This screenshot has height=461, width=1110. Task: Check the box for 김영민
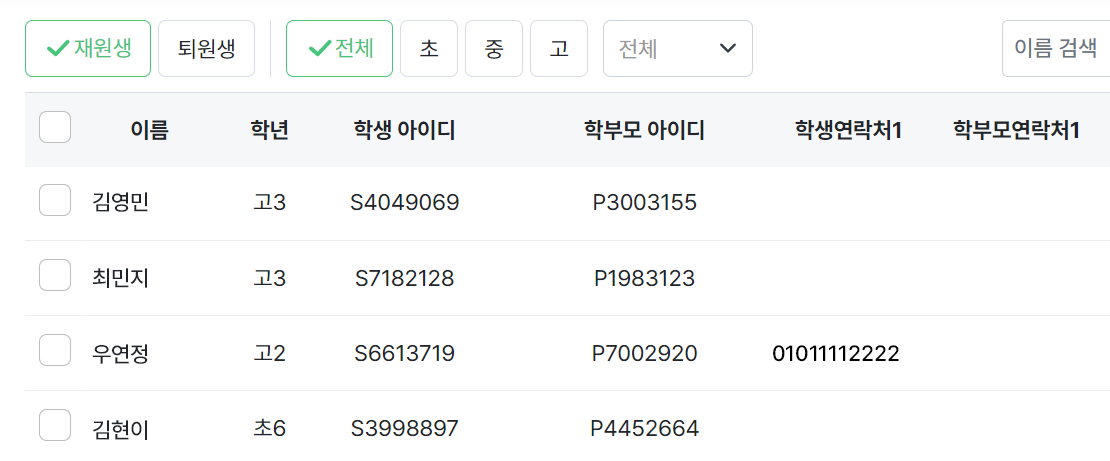click(55, 201)
